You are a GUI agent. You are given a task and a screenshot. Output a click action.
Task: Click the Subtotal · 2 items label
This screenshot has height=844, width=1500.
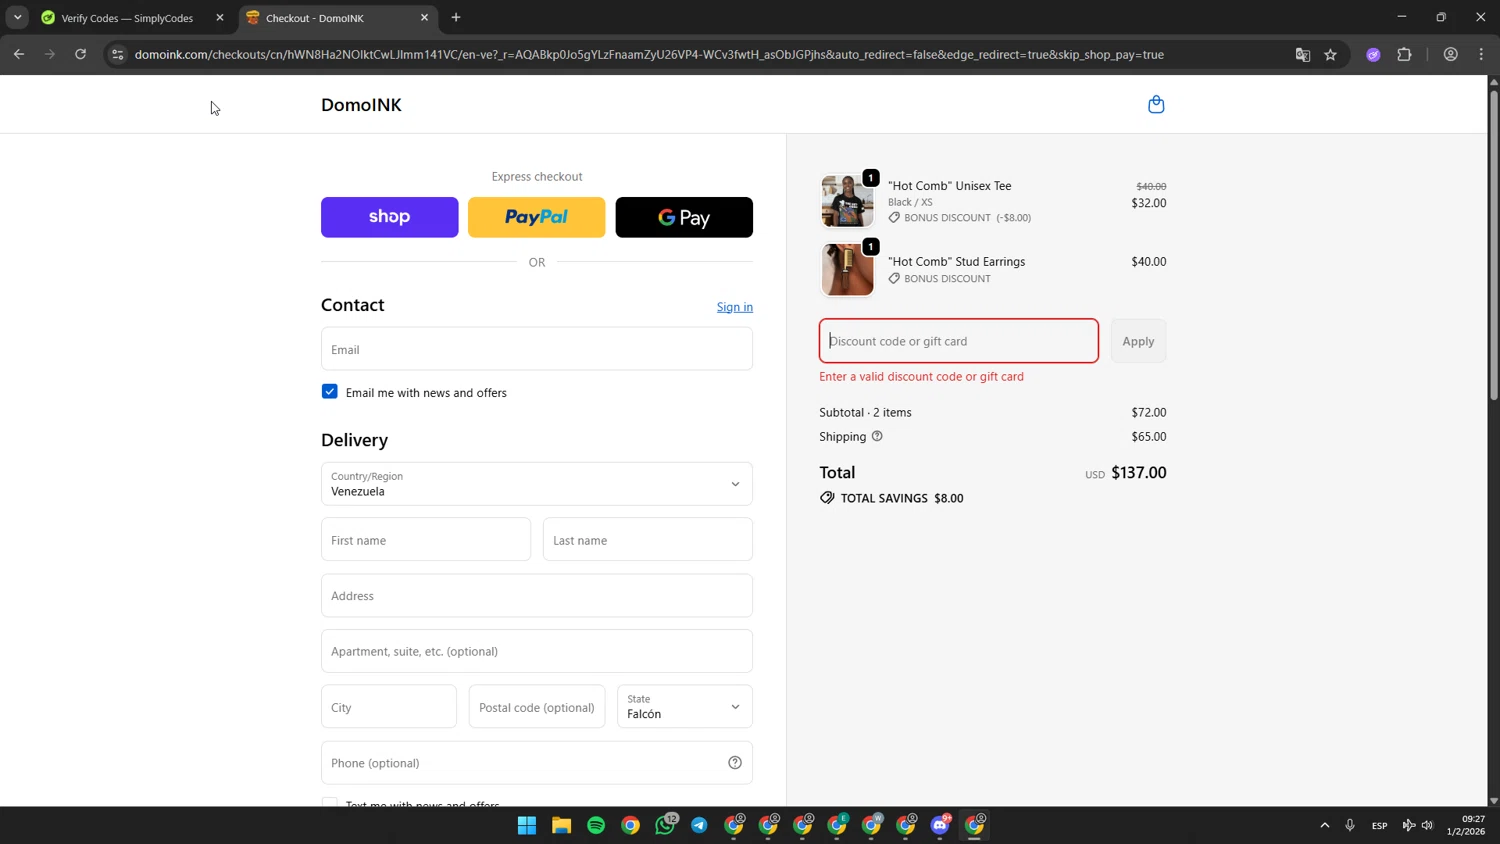click(x=865, y=412)
